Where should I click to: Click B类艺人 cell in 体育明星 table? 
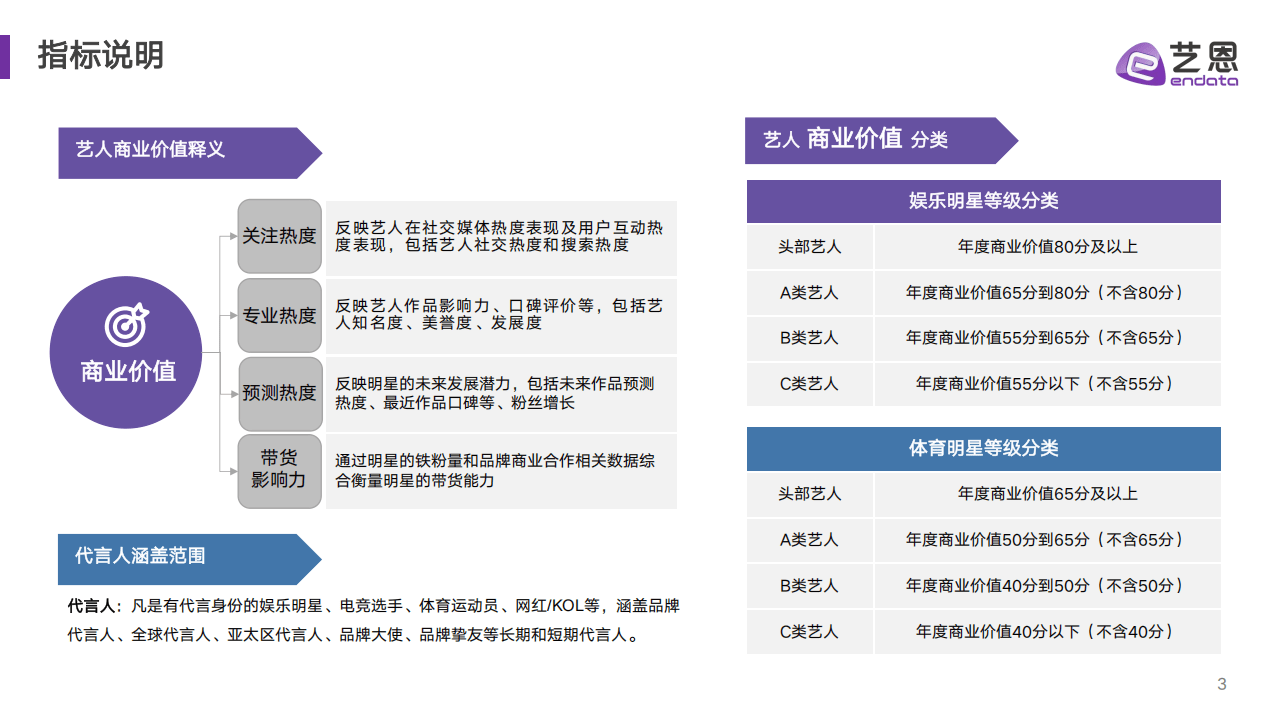pos(810,586)
